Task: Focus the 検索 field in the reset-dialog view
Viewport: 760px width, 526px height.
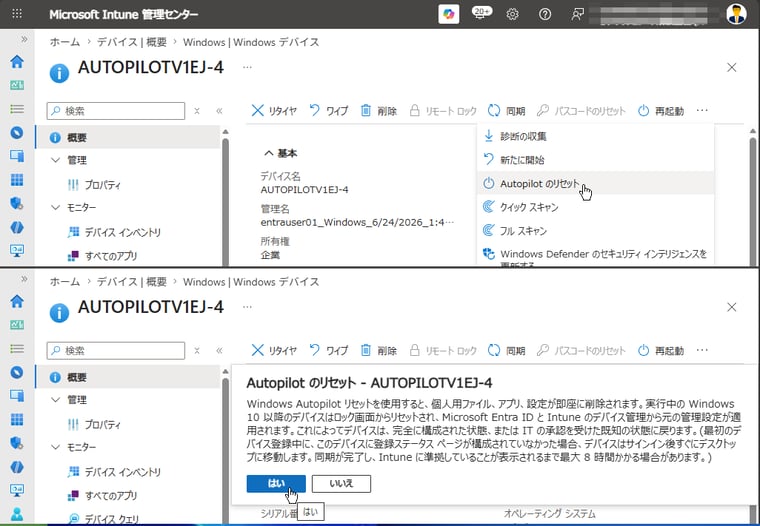Action: (116, 351)
